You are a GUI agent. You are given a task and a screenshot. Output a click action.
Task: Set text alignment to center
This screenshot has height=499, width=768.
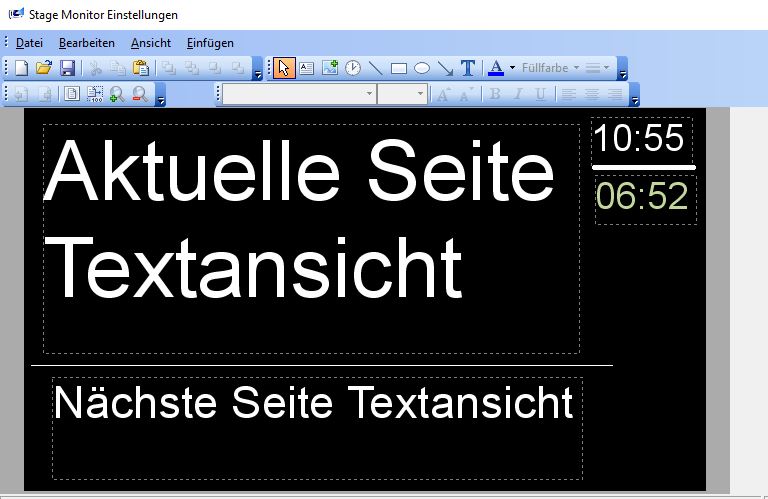(592, 94)
